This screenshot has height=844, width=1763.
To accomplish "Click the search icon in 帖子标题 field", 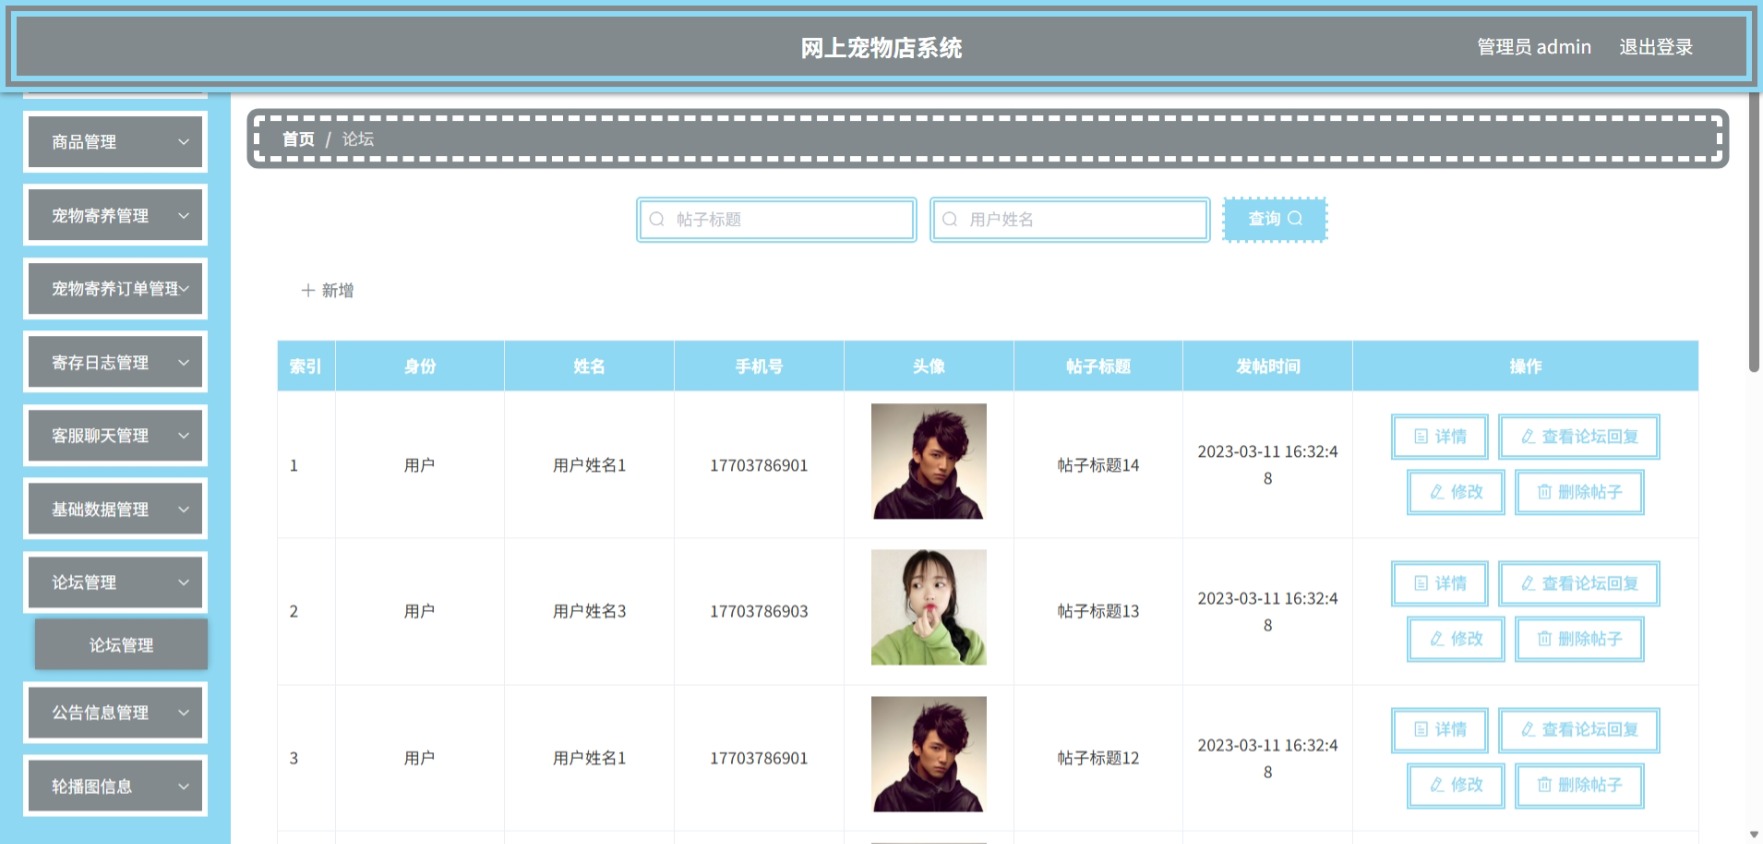I will [657, 219].
